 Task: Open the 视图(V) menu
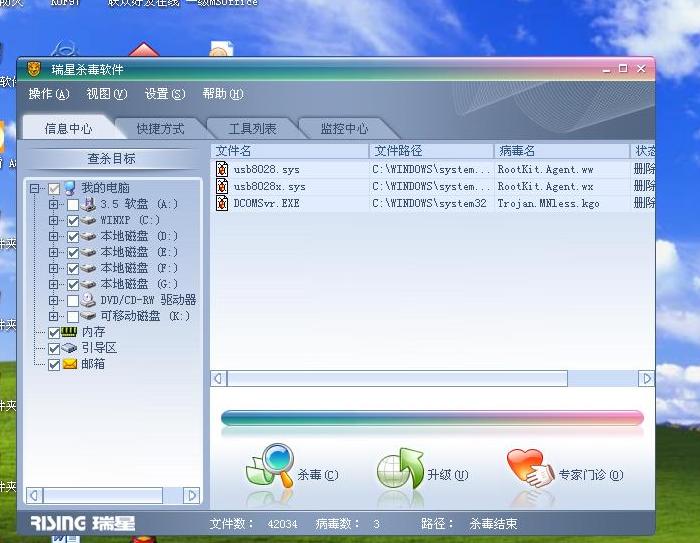point(107,94)
